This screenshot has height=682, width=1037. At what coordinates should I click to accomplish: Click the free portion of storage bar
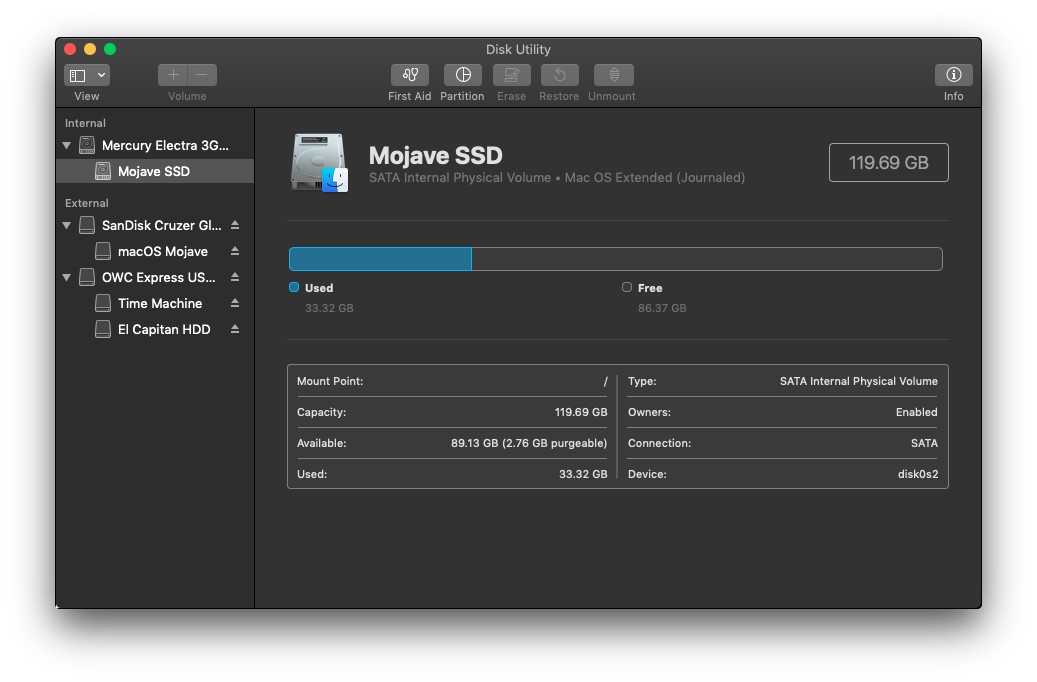click(x=707, y=259)
